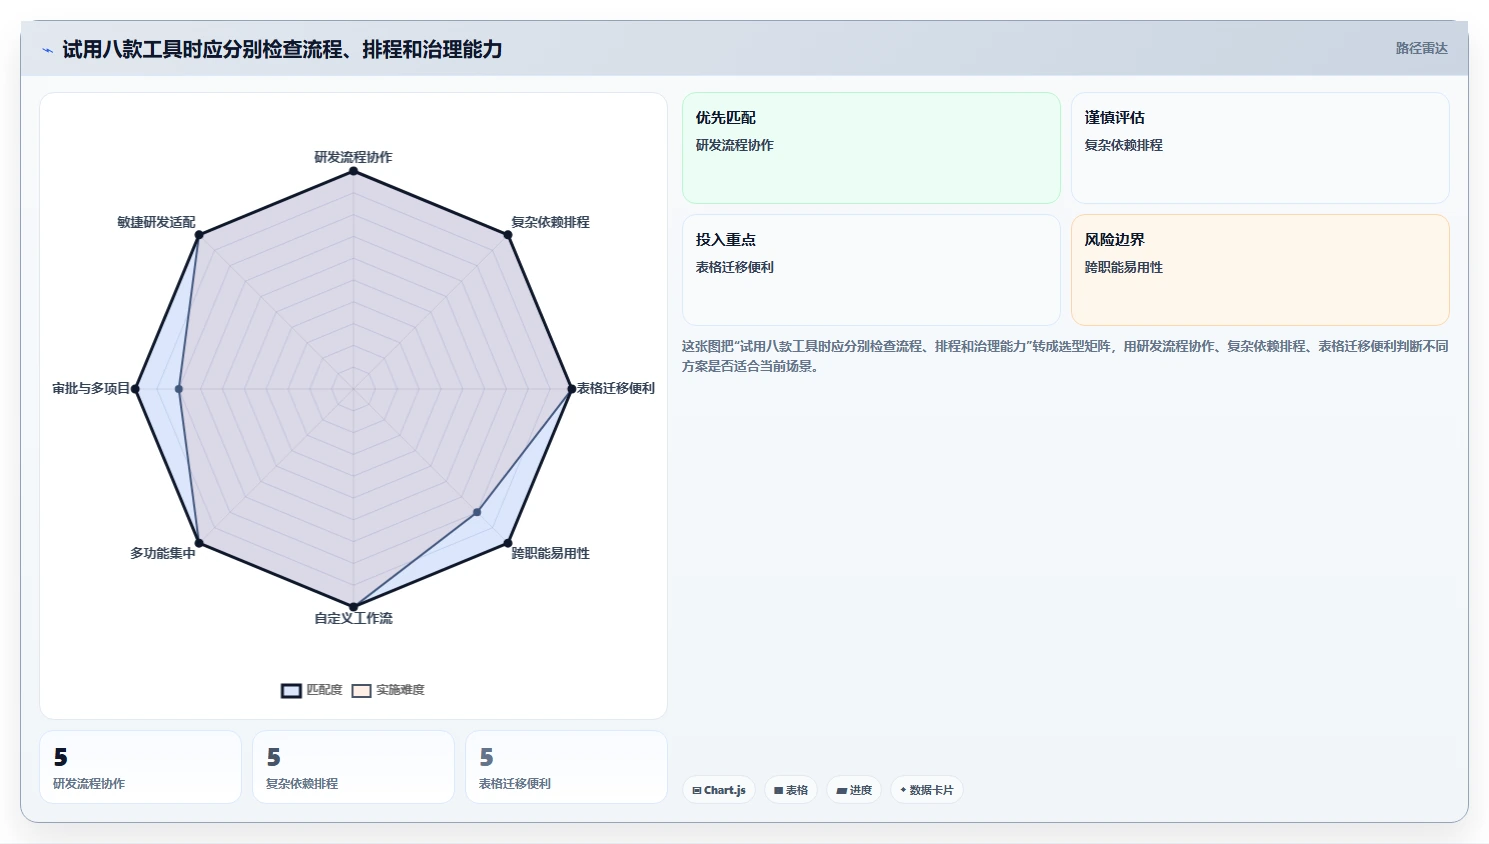Click the 表格迁移便利 stat card showing 5

(x=566, y=767)
